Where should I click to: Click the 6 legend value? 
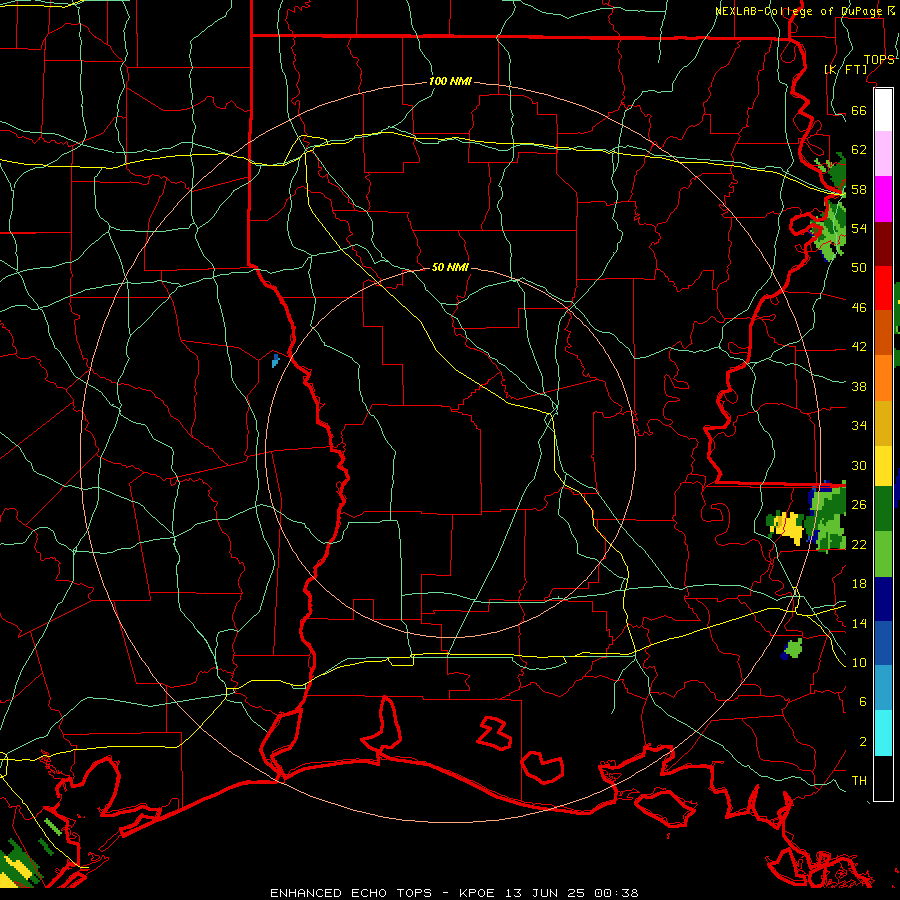coord(862,701)
